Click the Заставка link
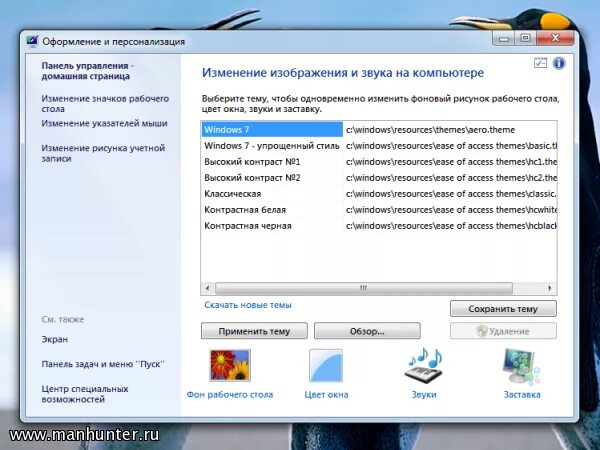 (522, 395)
